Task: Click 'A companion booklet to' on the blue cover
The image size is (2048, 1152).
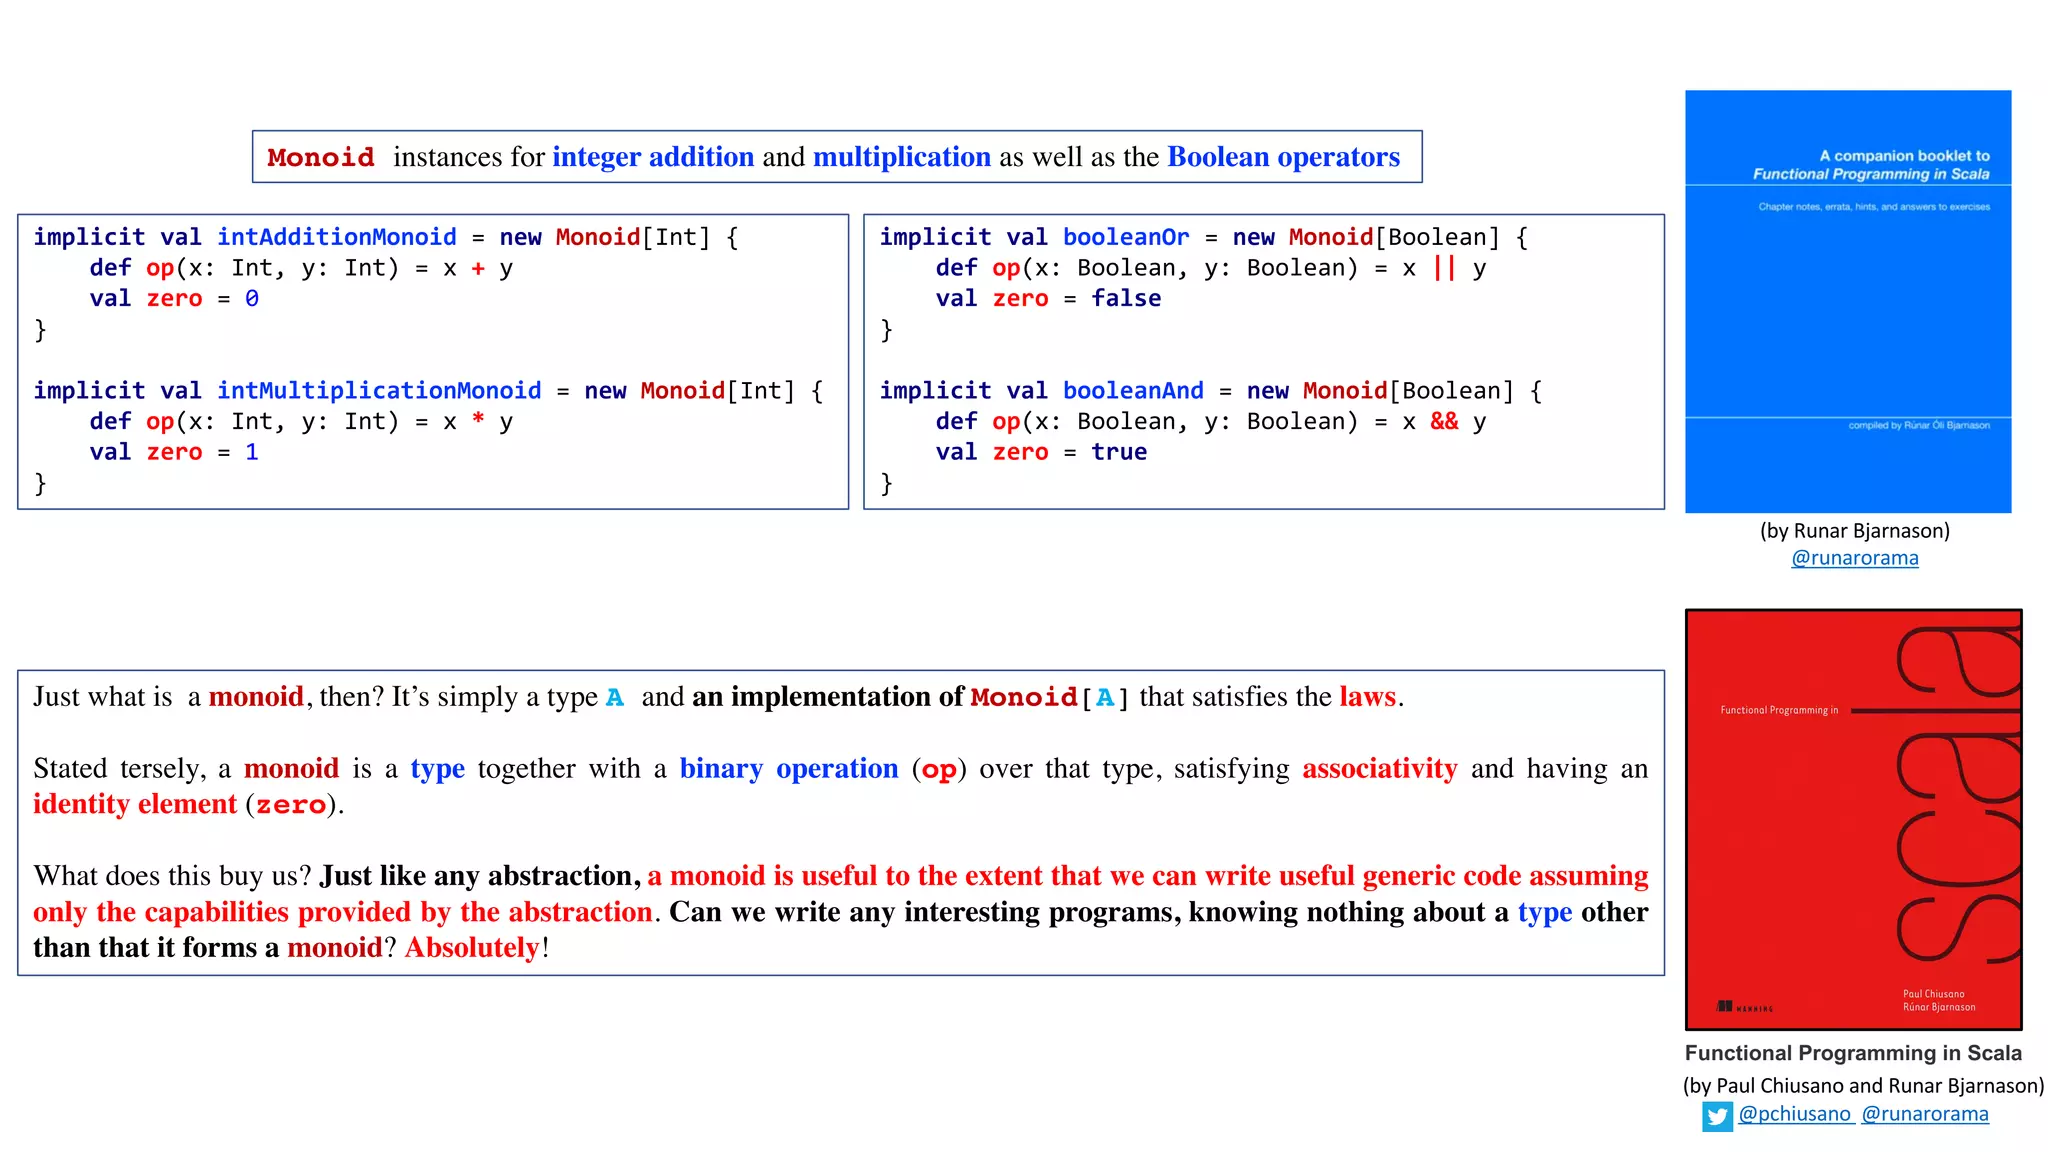Action: coord(1905,156)
